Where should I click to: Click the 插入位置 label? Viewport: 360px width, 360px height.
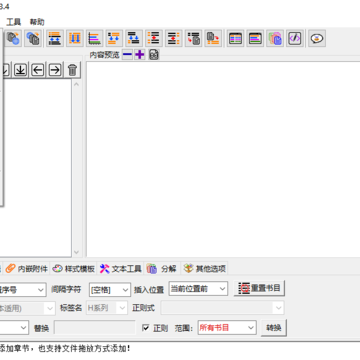[149, 290]
